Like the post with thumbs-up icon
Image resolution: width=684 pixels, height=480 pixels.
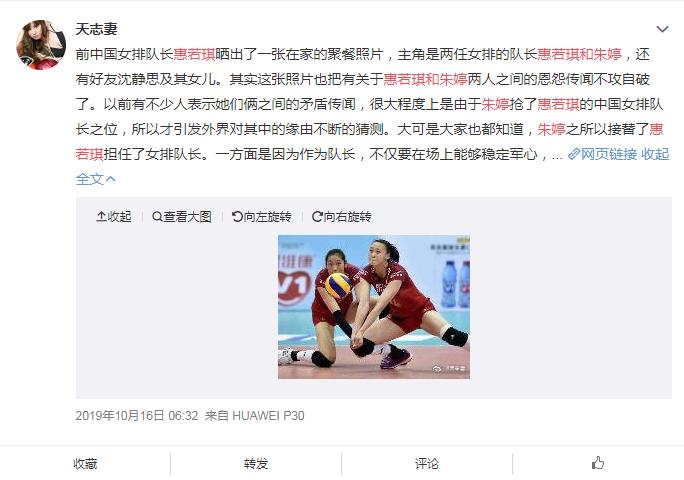[x=598, y=463]
